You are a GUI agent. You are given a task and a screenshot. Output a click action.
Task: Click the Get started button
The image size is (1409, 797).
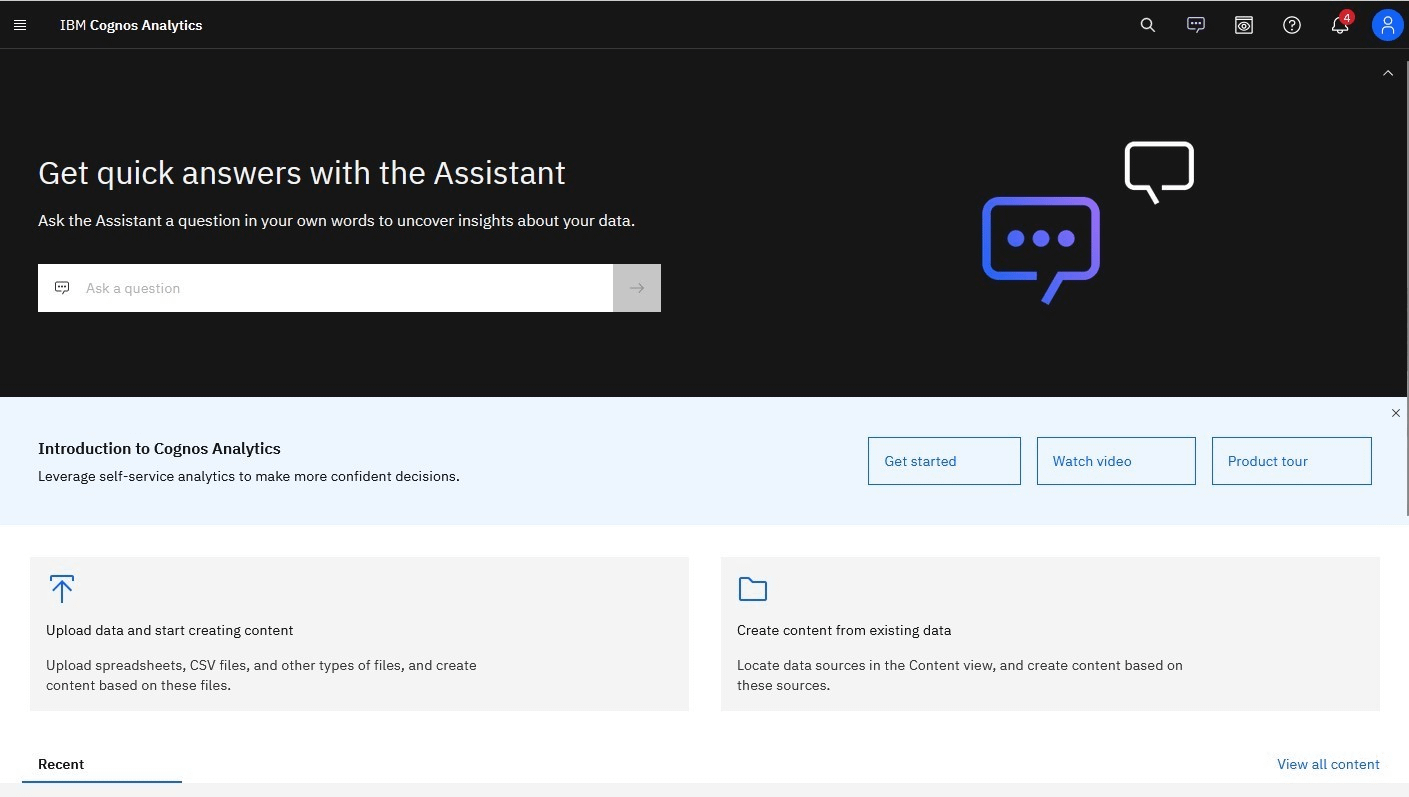click(944, 461)
